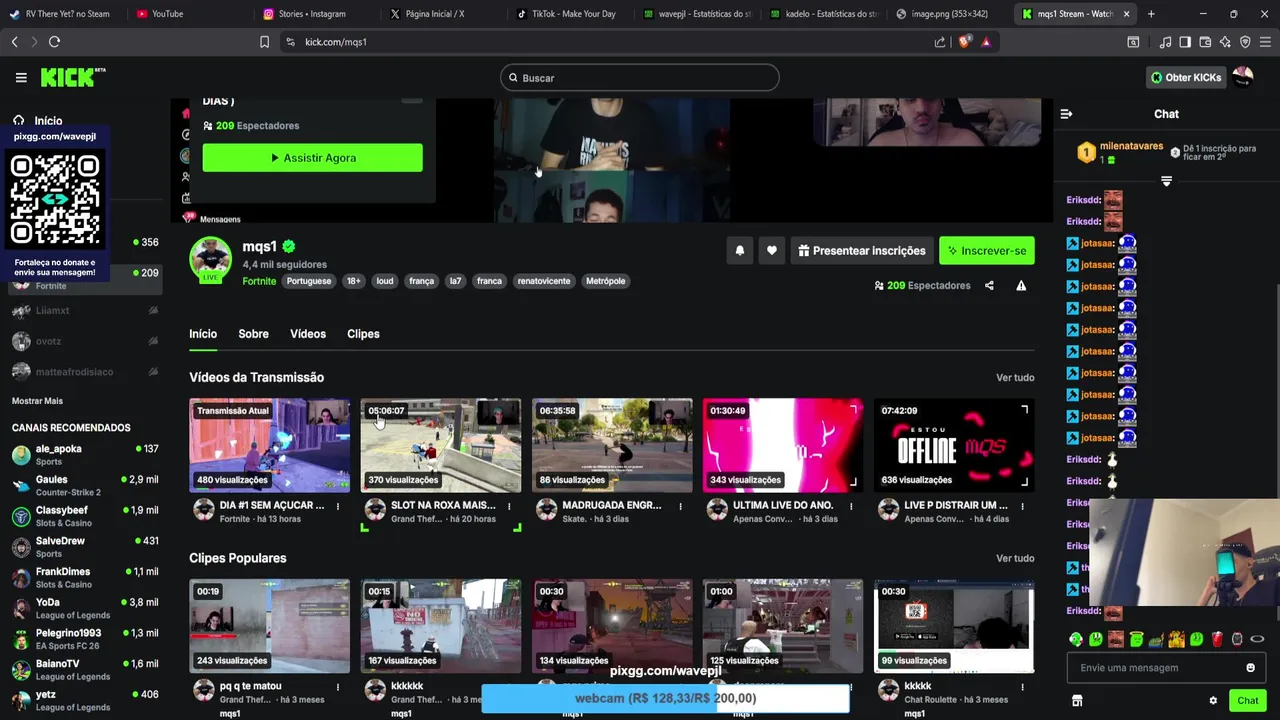
Task: Click Obter KICKs button
Action: 1186,77
